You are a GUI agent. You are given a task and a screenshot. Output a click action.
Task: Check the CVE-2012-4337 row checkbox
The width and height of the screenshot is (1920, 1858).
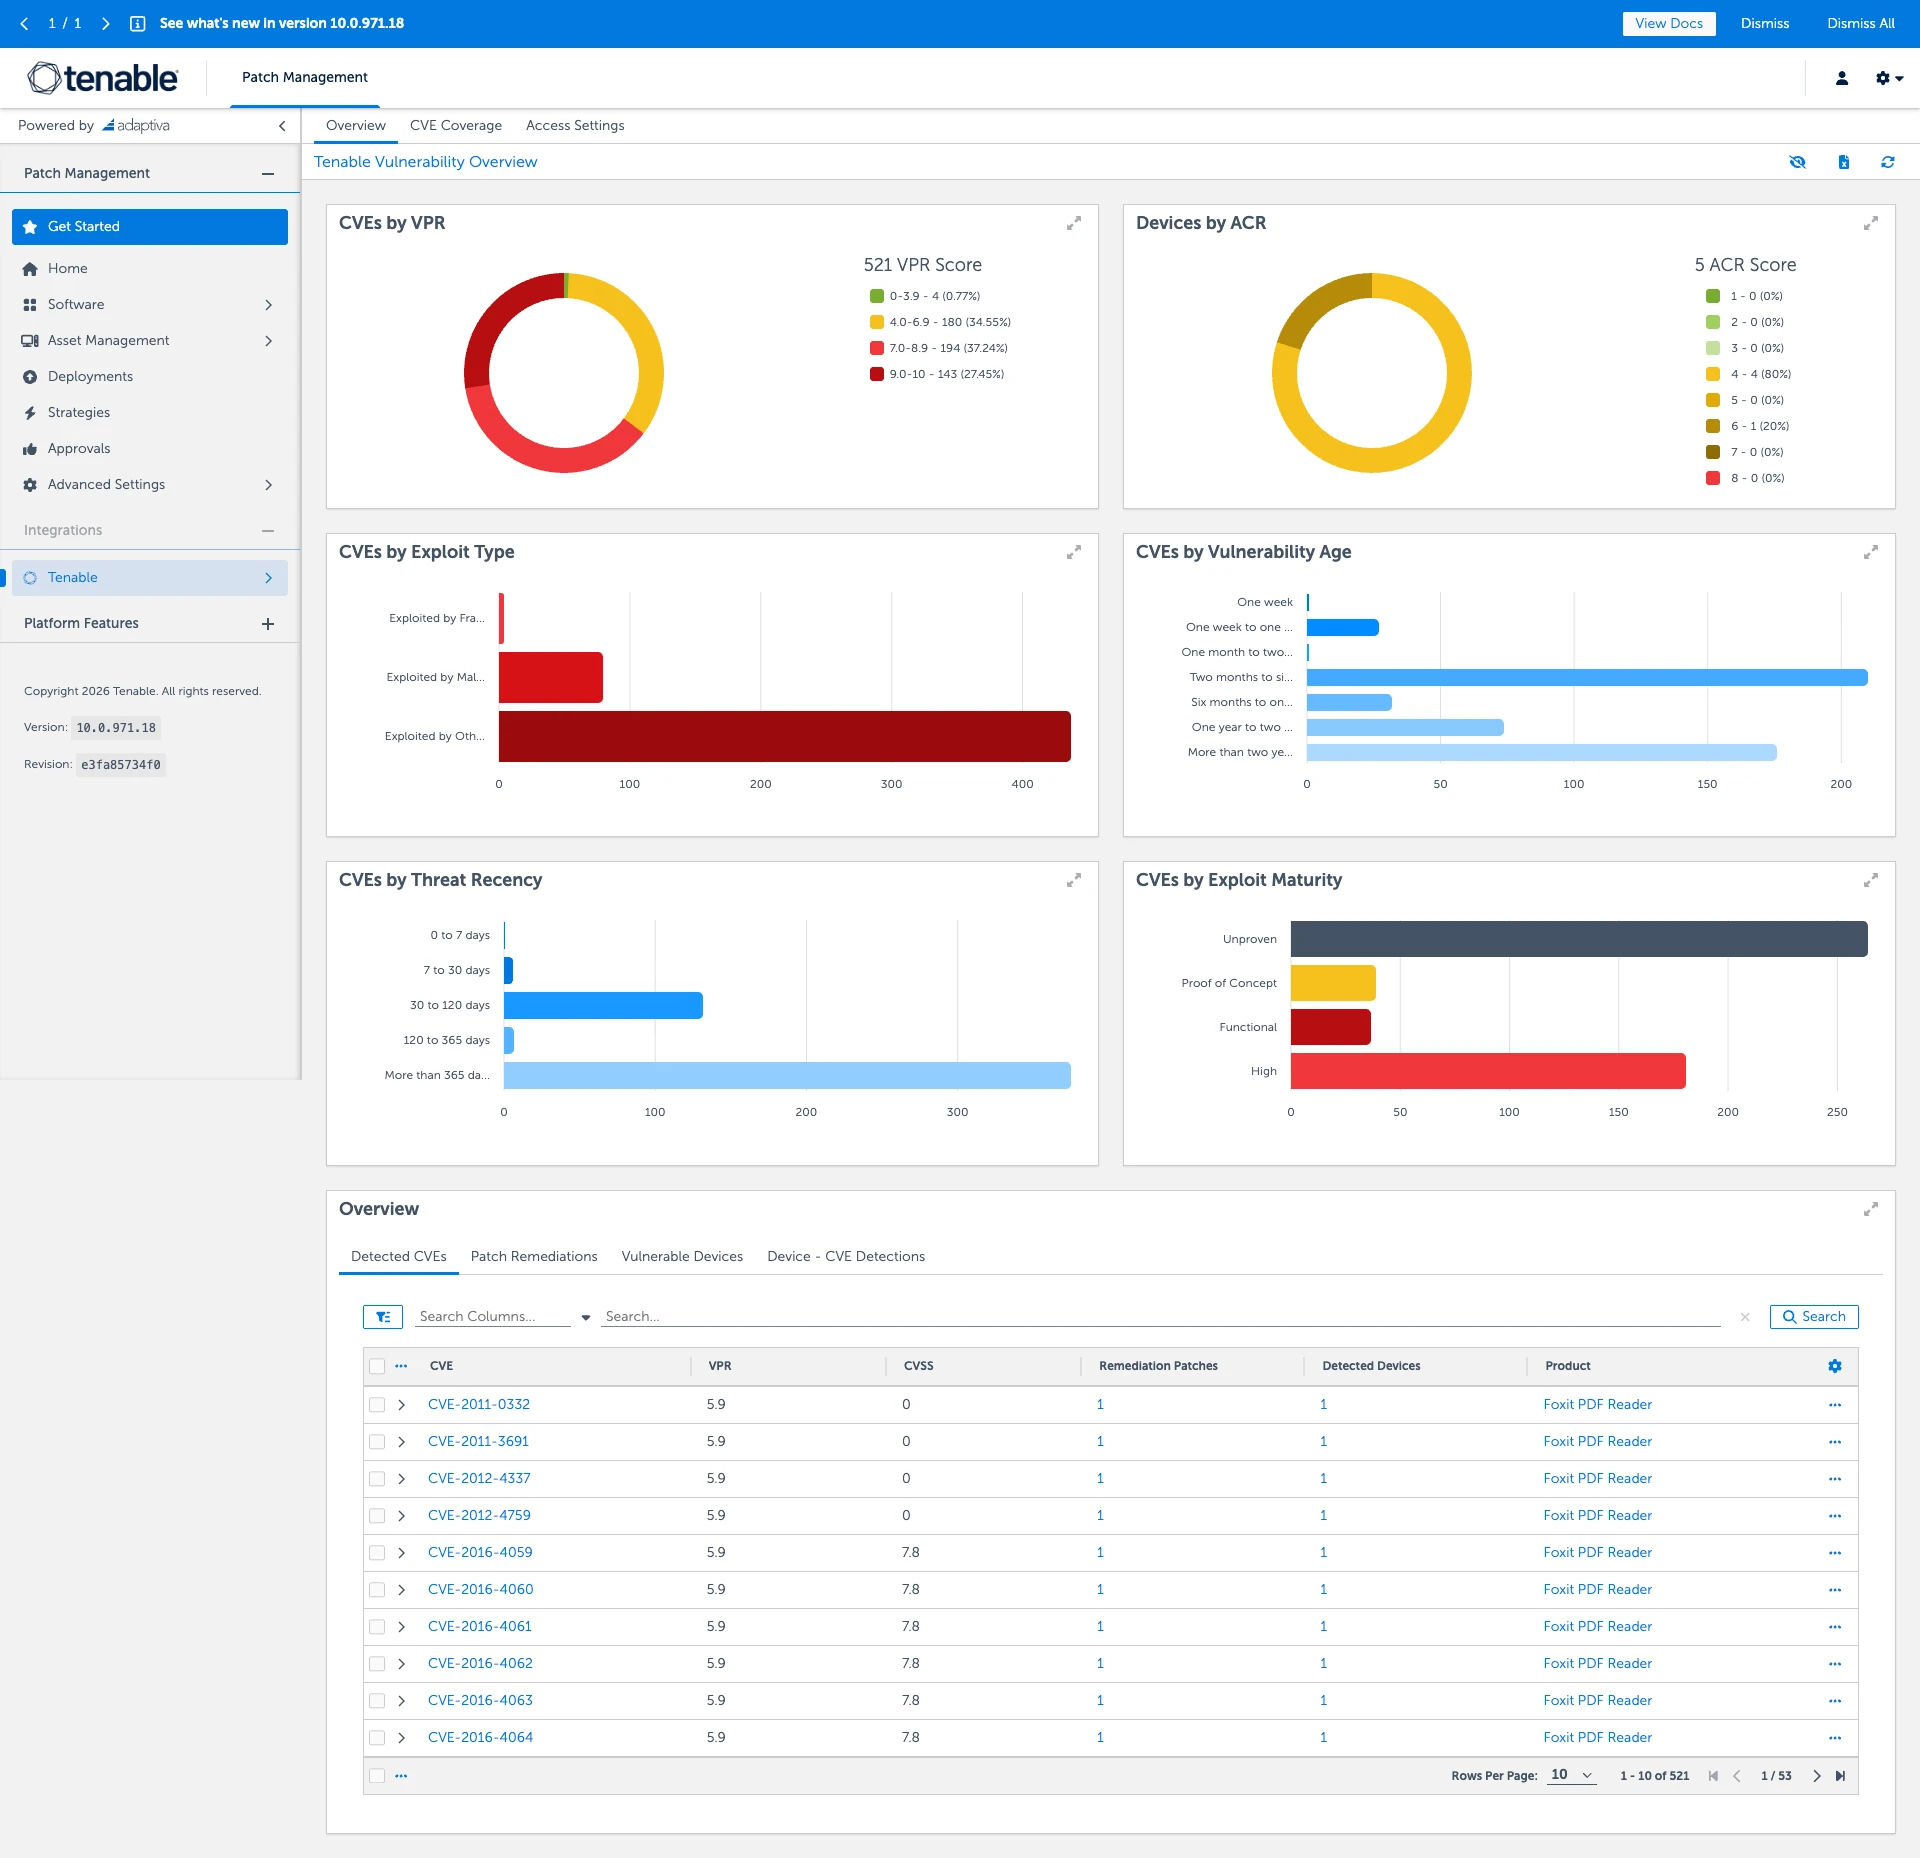point(377,1479)
